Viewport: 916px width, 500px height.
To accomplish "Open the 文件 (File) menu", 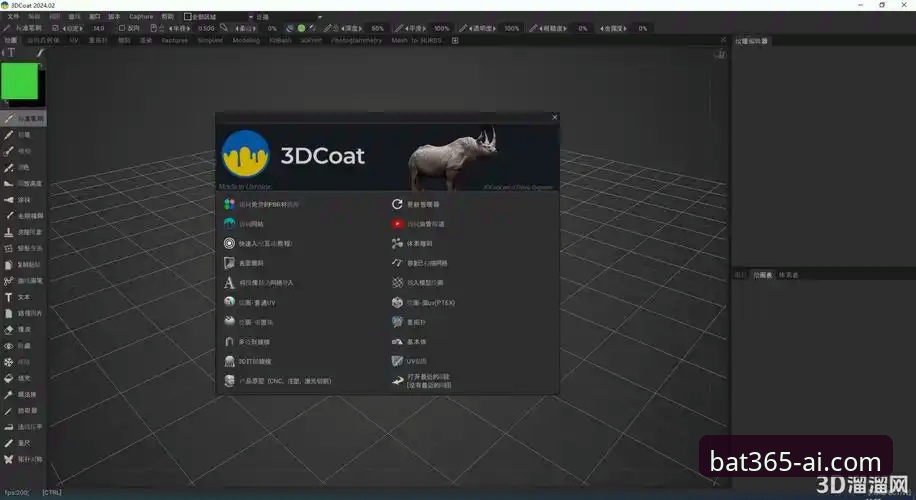I will (x=13, y=17).
